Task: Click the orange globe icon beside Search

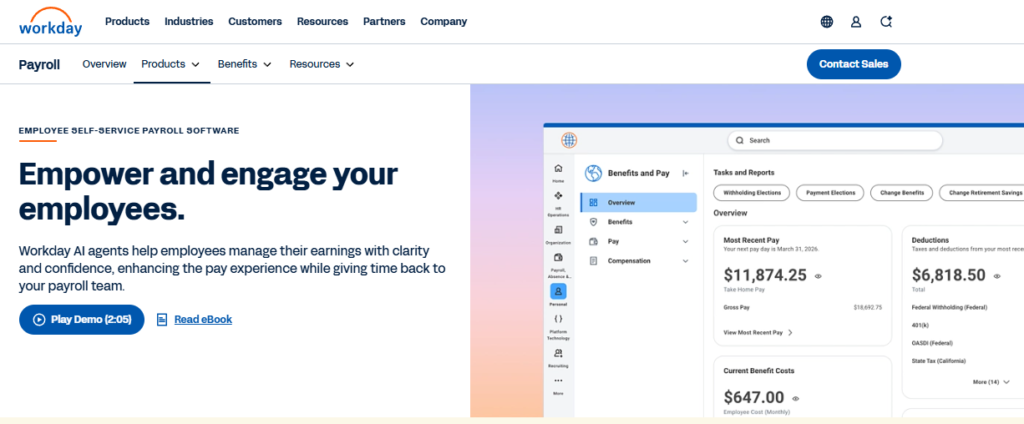Action: pyautogui.click(x=569, y=140)
